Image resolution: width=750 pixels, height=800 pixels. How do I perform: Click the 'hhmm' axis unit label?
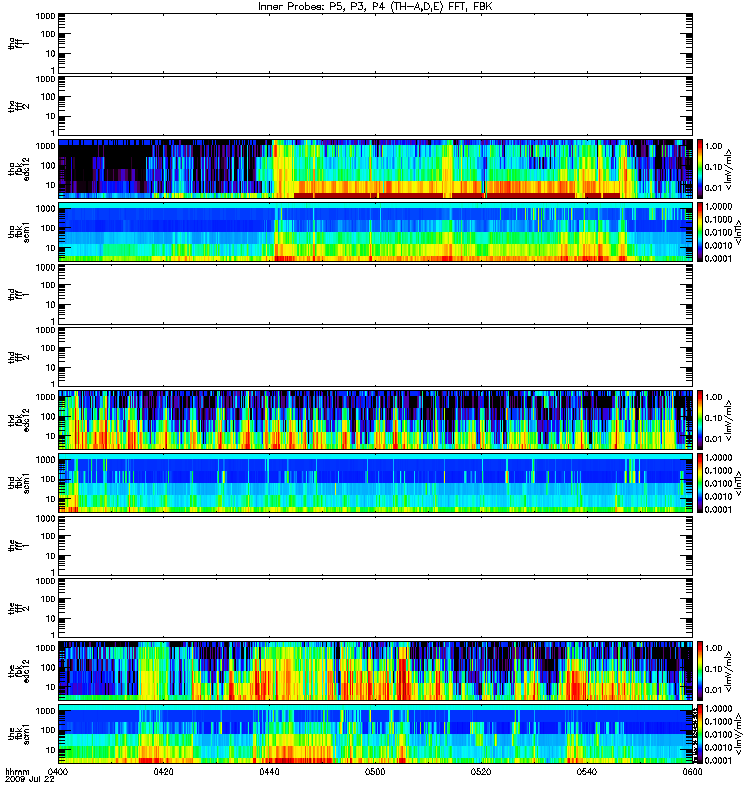click(x=17, y=771)
